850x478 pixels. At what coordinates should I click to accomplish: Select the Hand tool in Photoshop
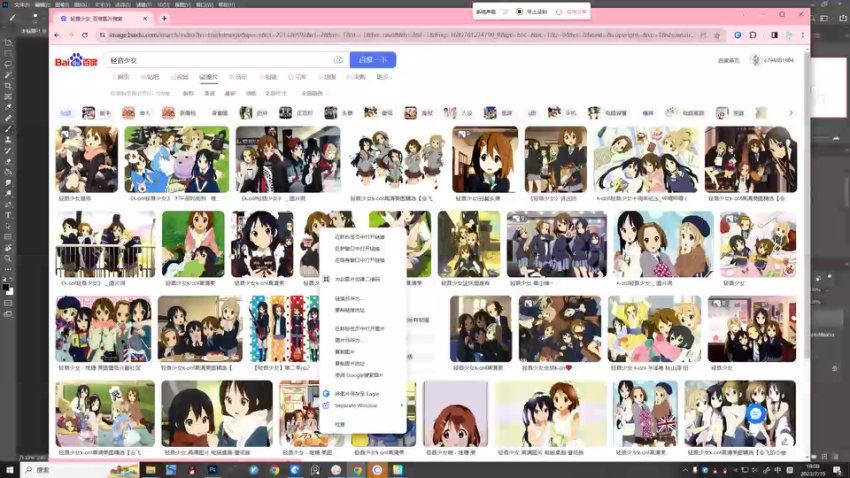point(8,248)
